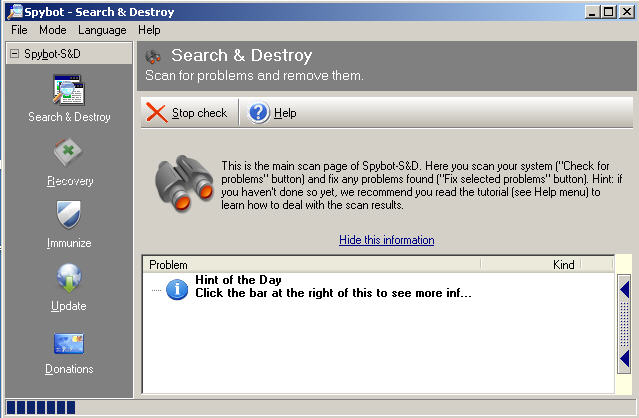This screenshot has height=418, width=639.
Task: Click 'Scan for problems and remove them.' subtitle
Action: tap(254, 75)
